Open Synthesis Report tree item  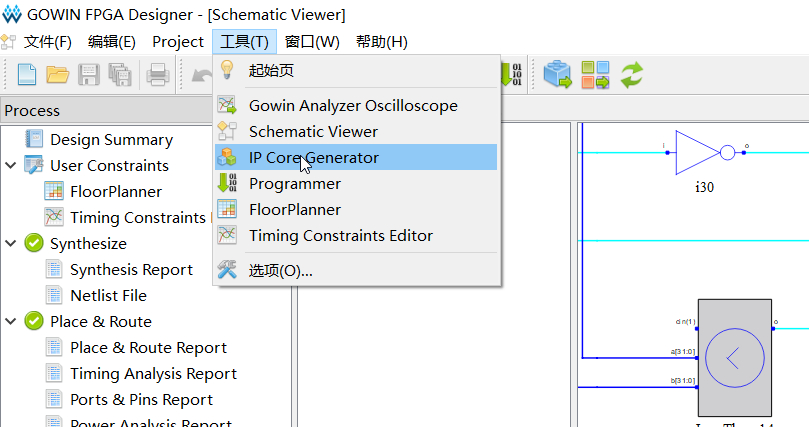pyautogui.click(x=132, y=270)
